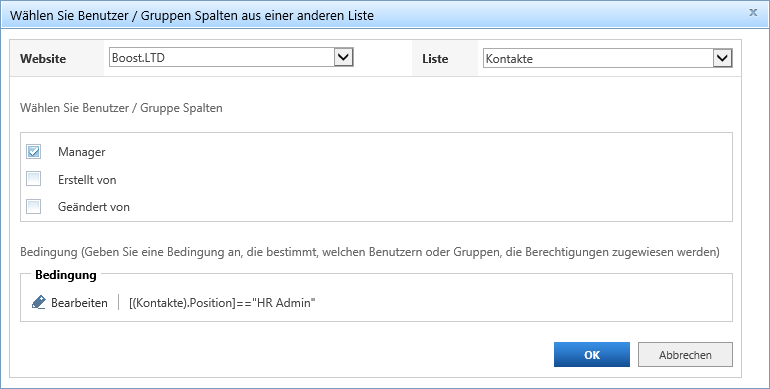The image size is (770, 389).
Task: Click the Bedingung group title
Action: coord(66,275)
